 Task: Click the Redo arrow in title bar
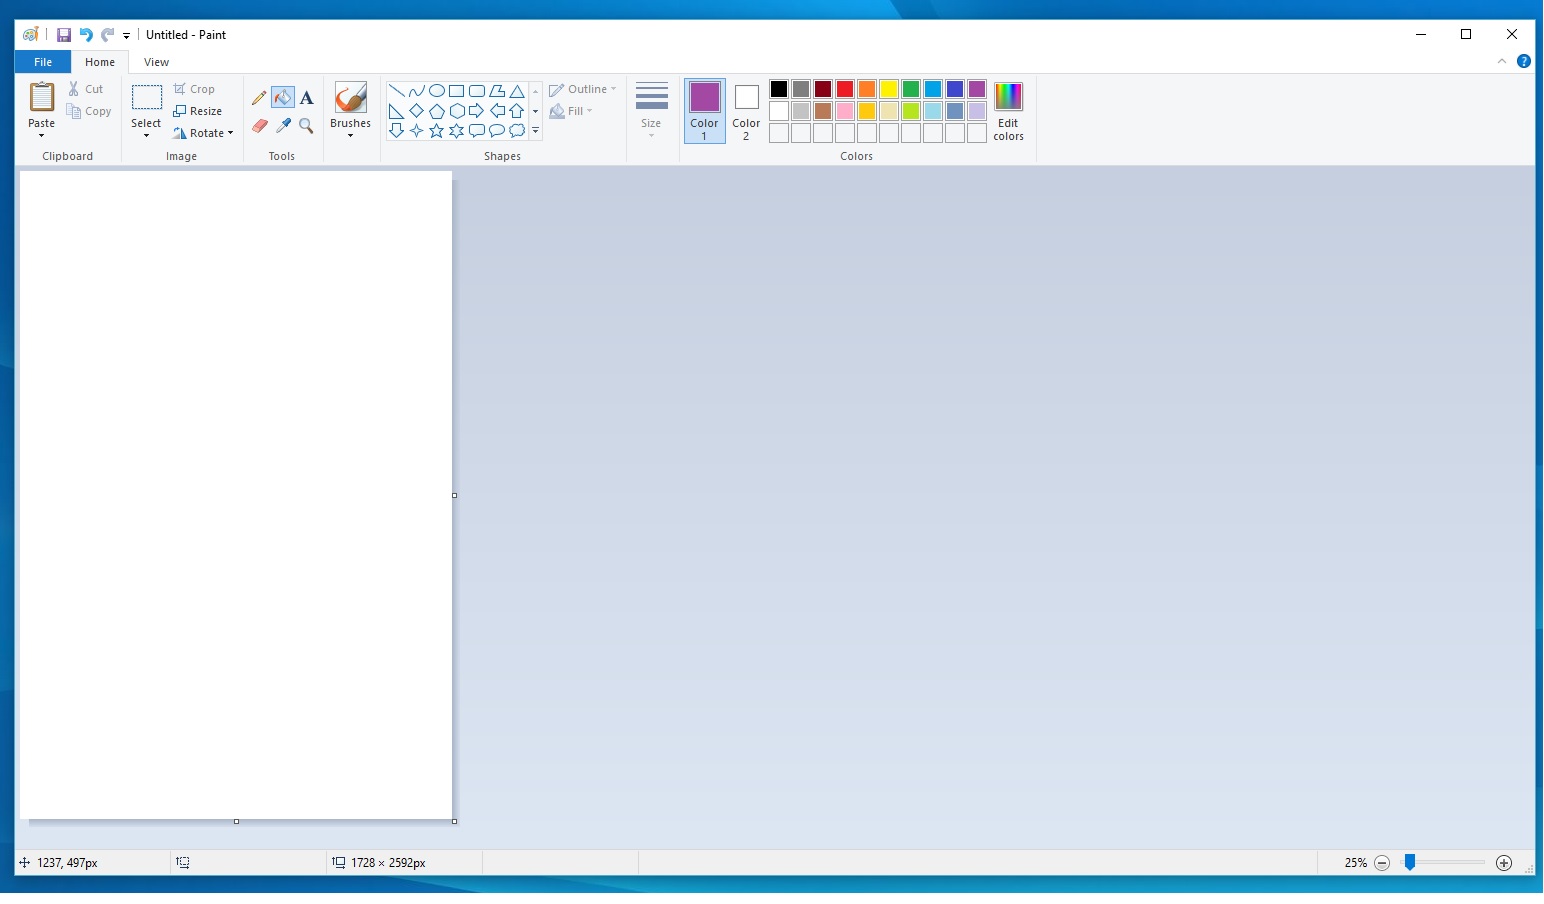[x=107, y=35]
